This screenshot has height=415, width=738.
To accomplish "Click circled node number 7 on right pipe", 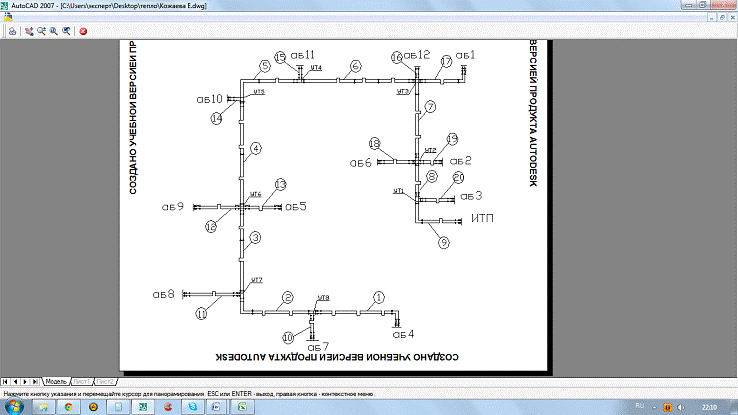I will pos(430,107).
